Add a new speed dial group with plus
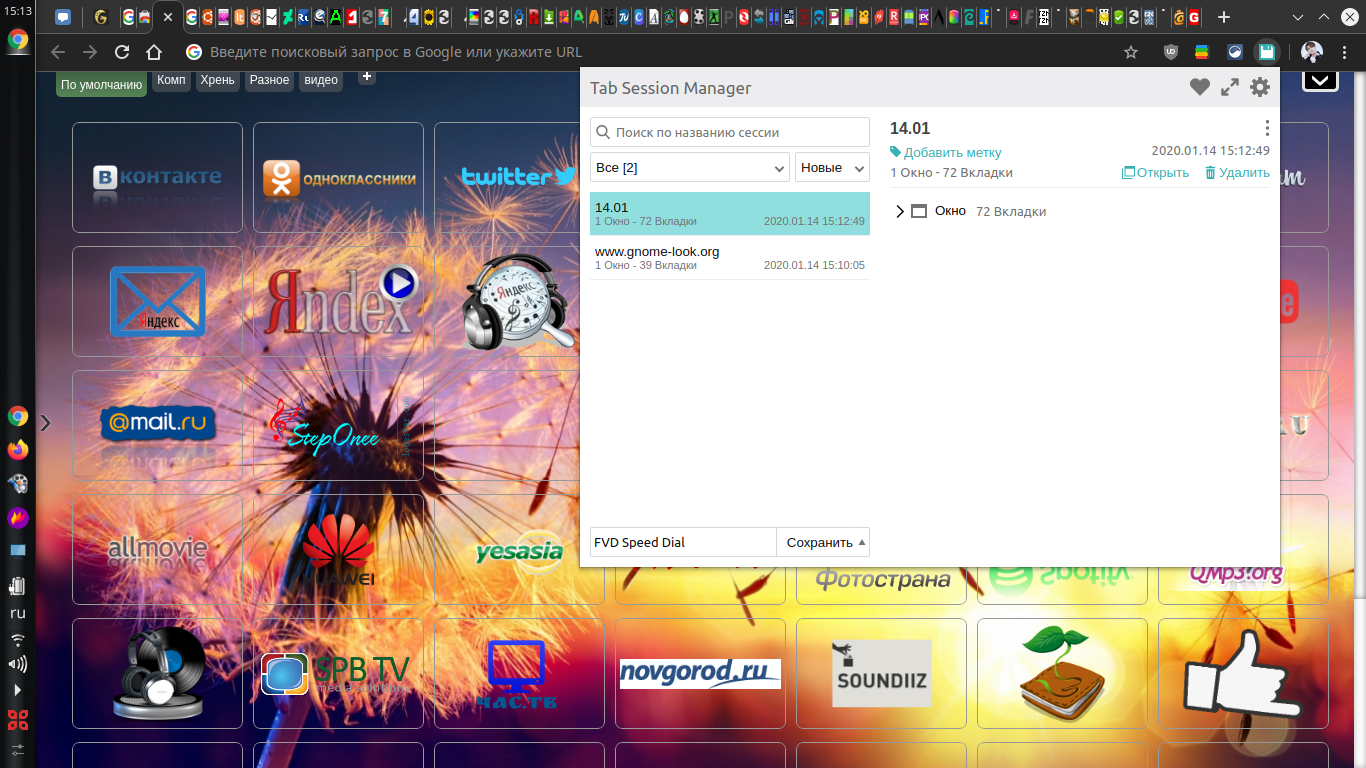1366x768 pixels. (x=367, y=77)
